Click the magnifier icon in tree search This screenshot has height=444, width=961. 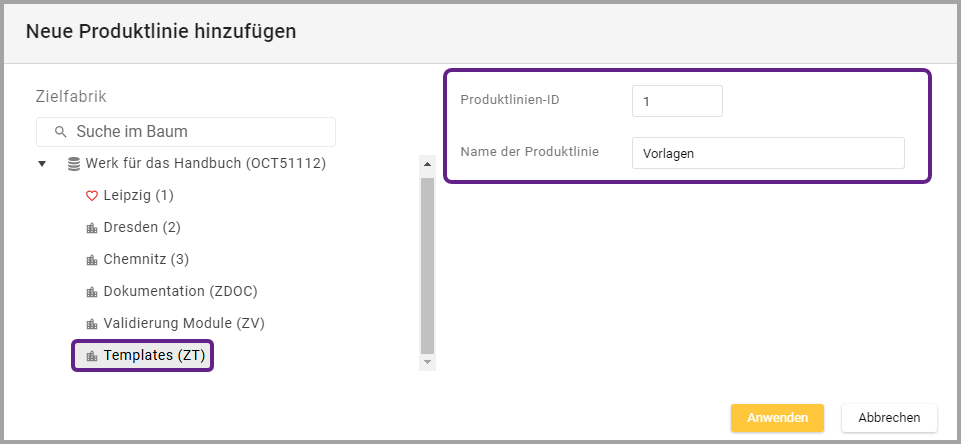(61, 132)
